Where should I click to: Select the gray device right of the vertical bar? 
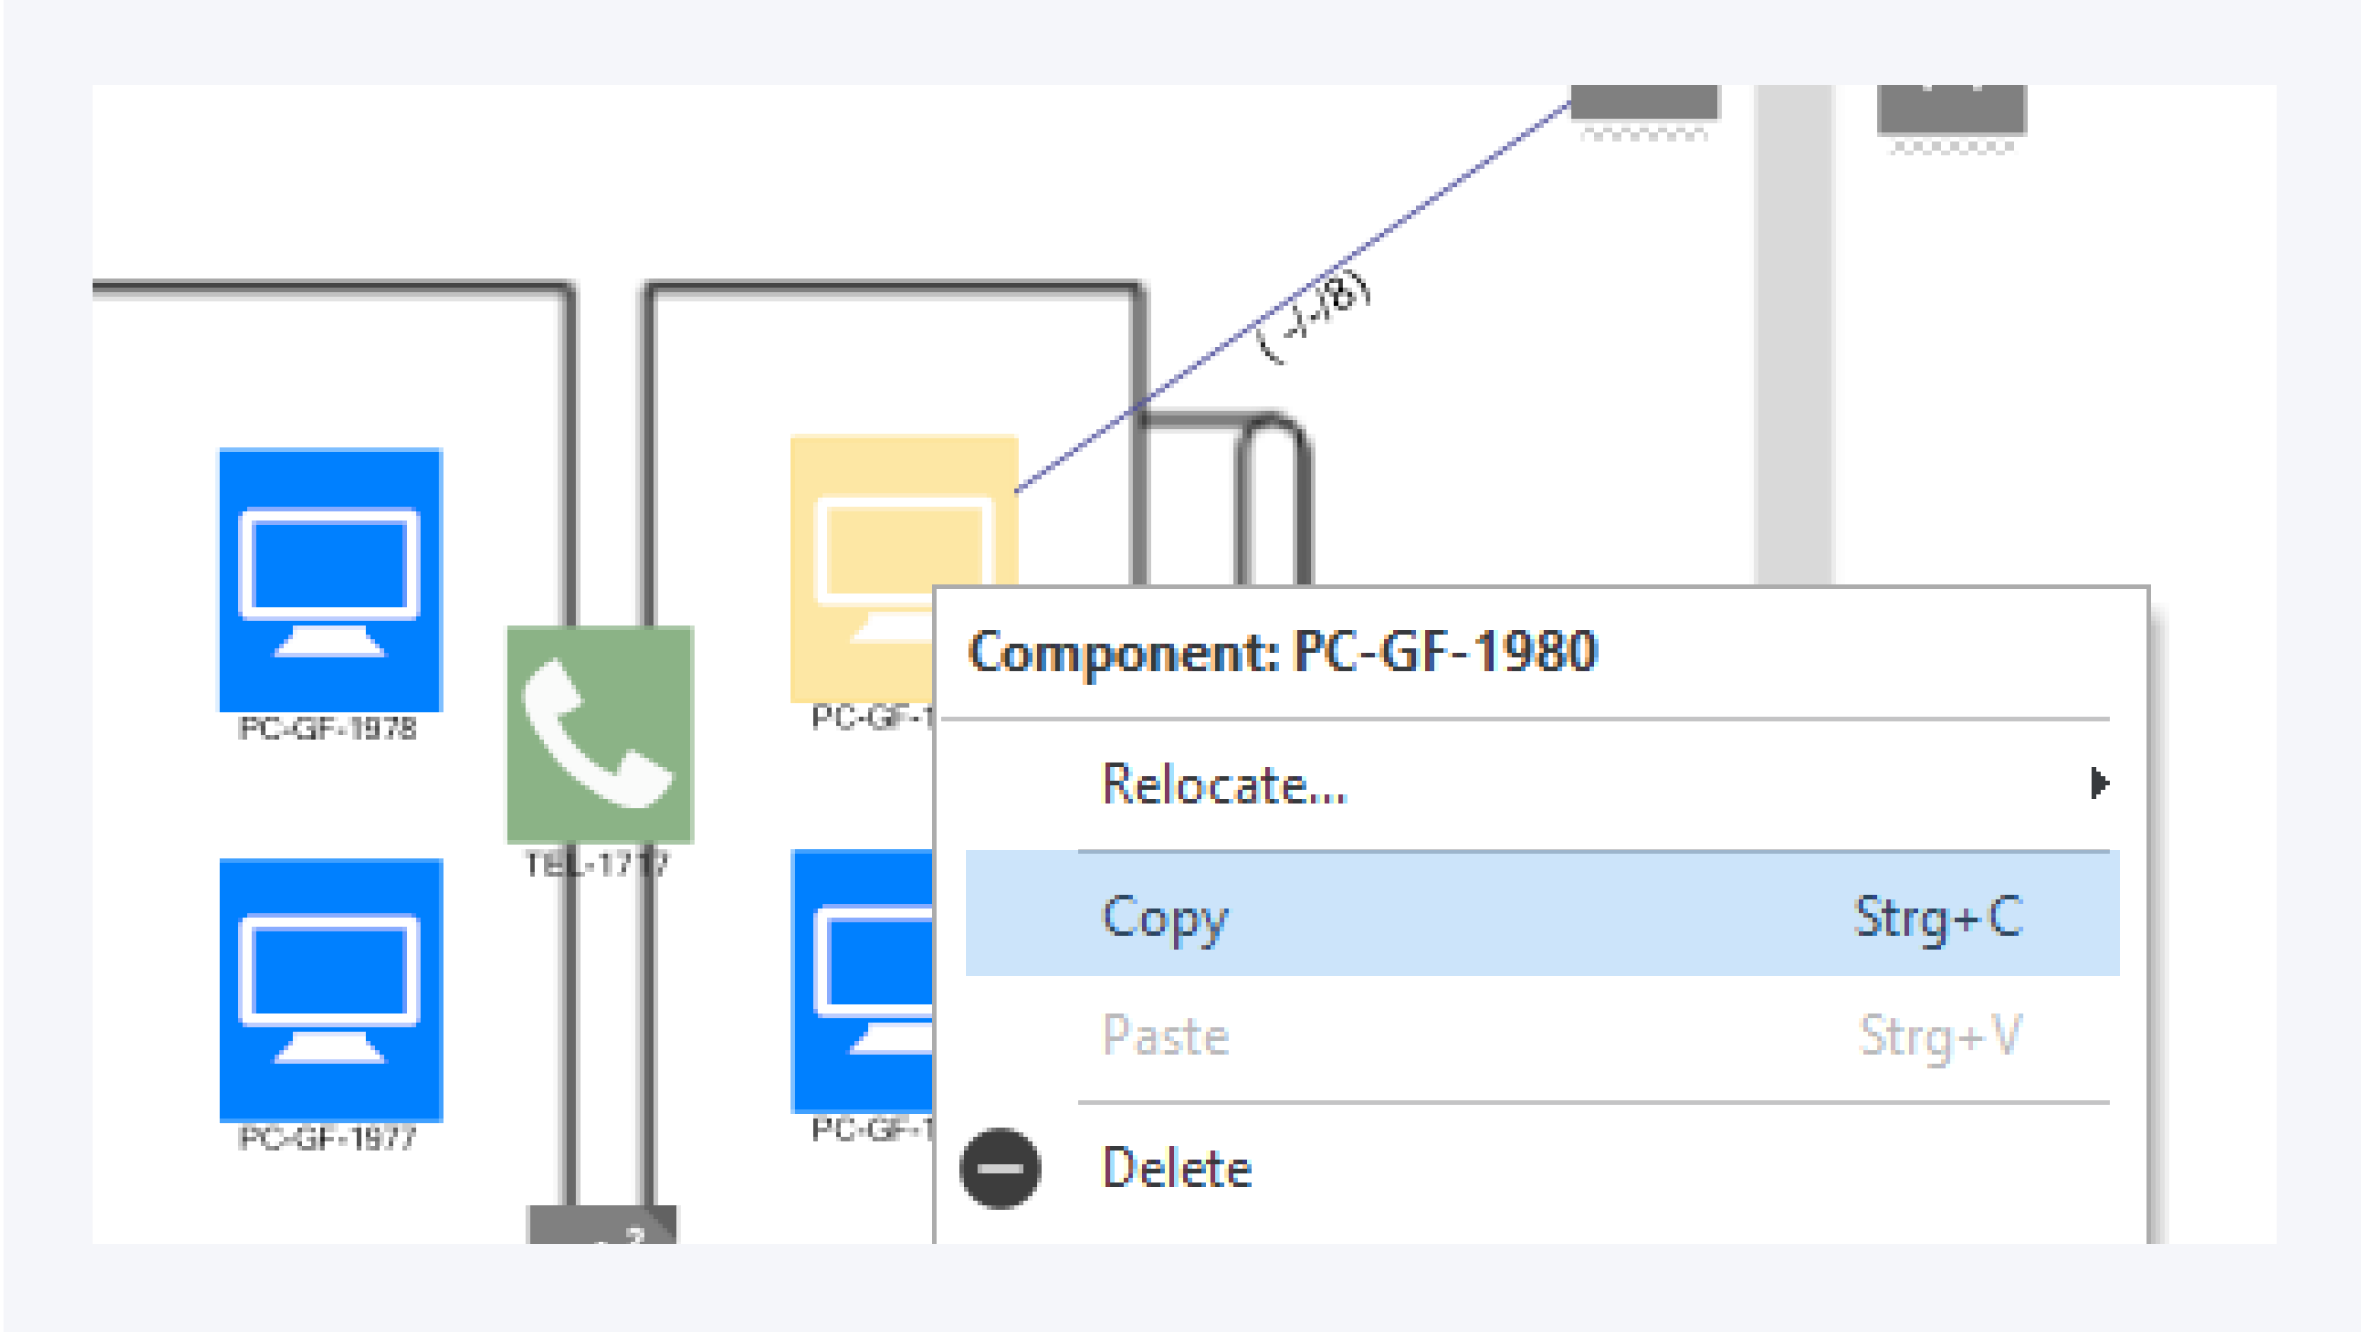[1951, 110]
